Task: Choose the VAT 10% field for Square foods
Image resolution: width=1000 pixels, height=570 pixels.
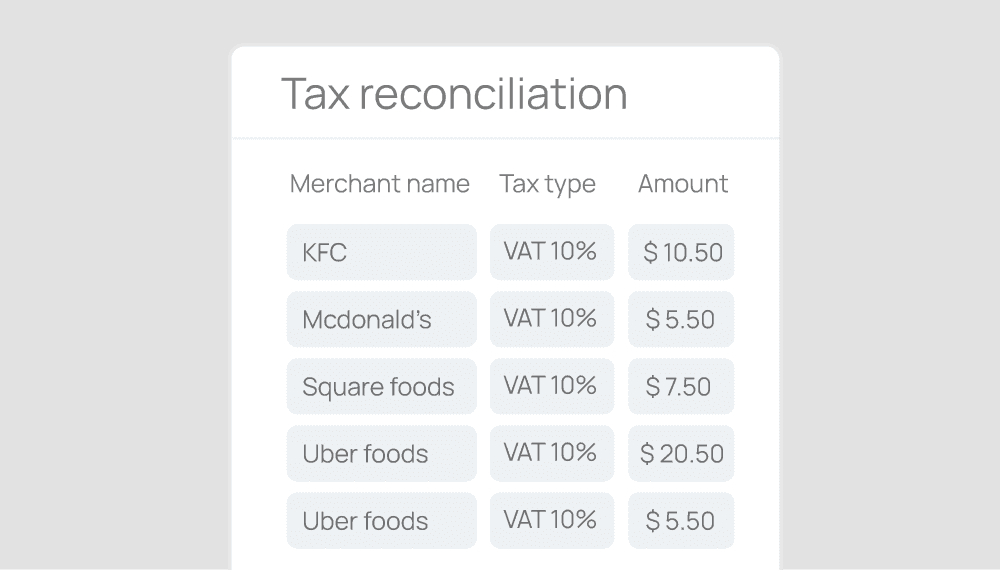Action: pyautogui.click(x=551, y=386)
